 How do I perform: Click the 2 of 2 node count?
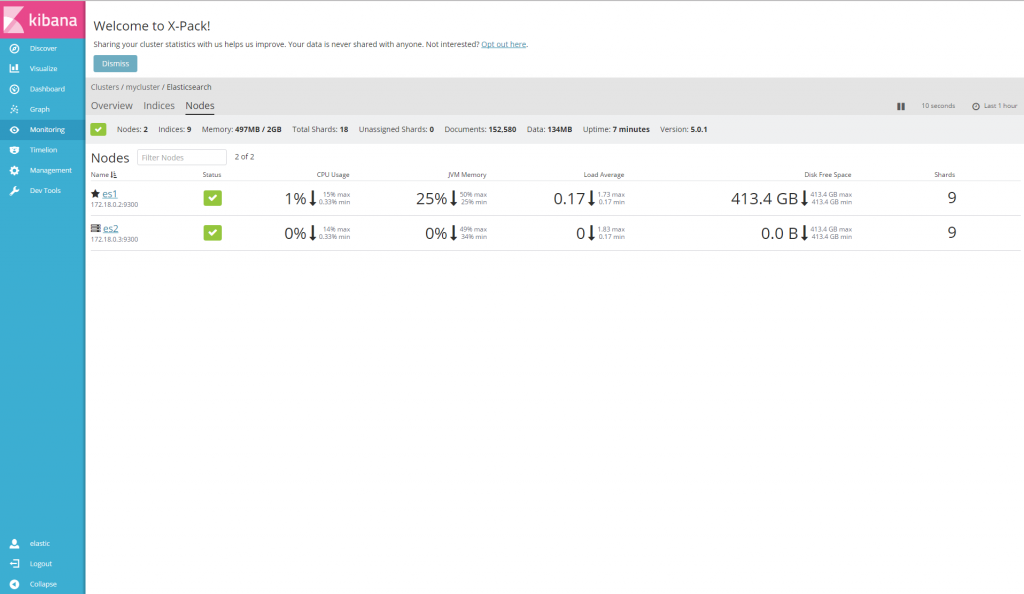[x=244, y=157]
